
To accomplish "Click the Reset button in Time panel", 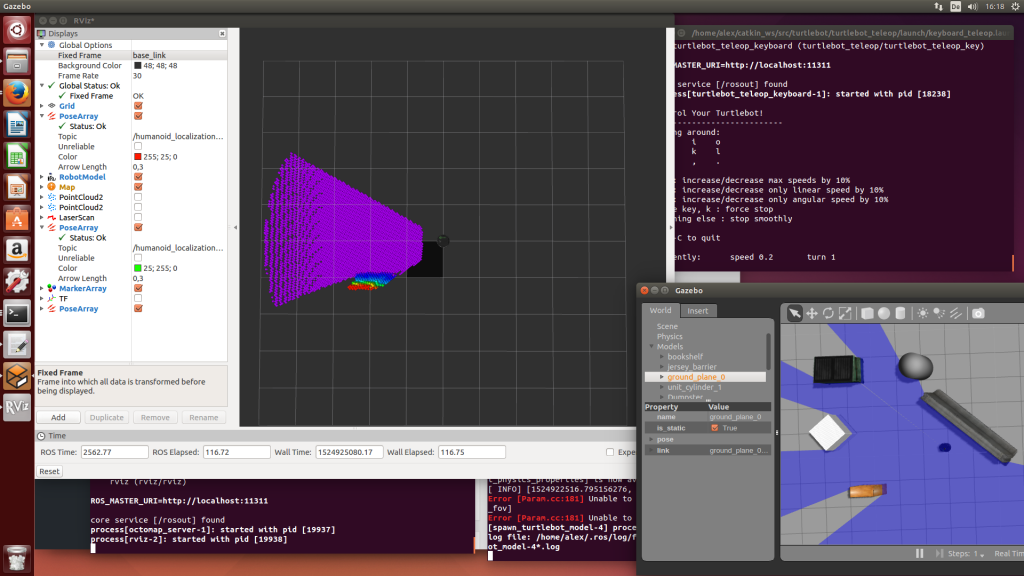I will tap(49, 472).
